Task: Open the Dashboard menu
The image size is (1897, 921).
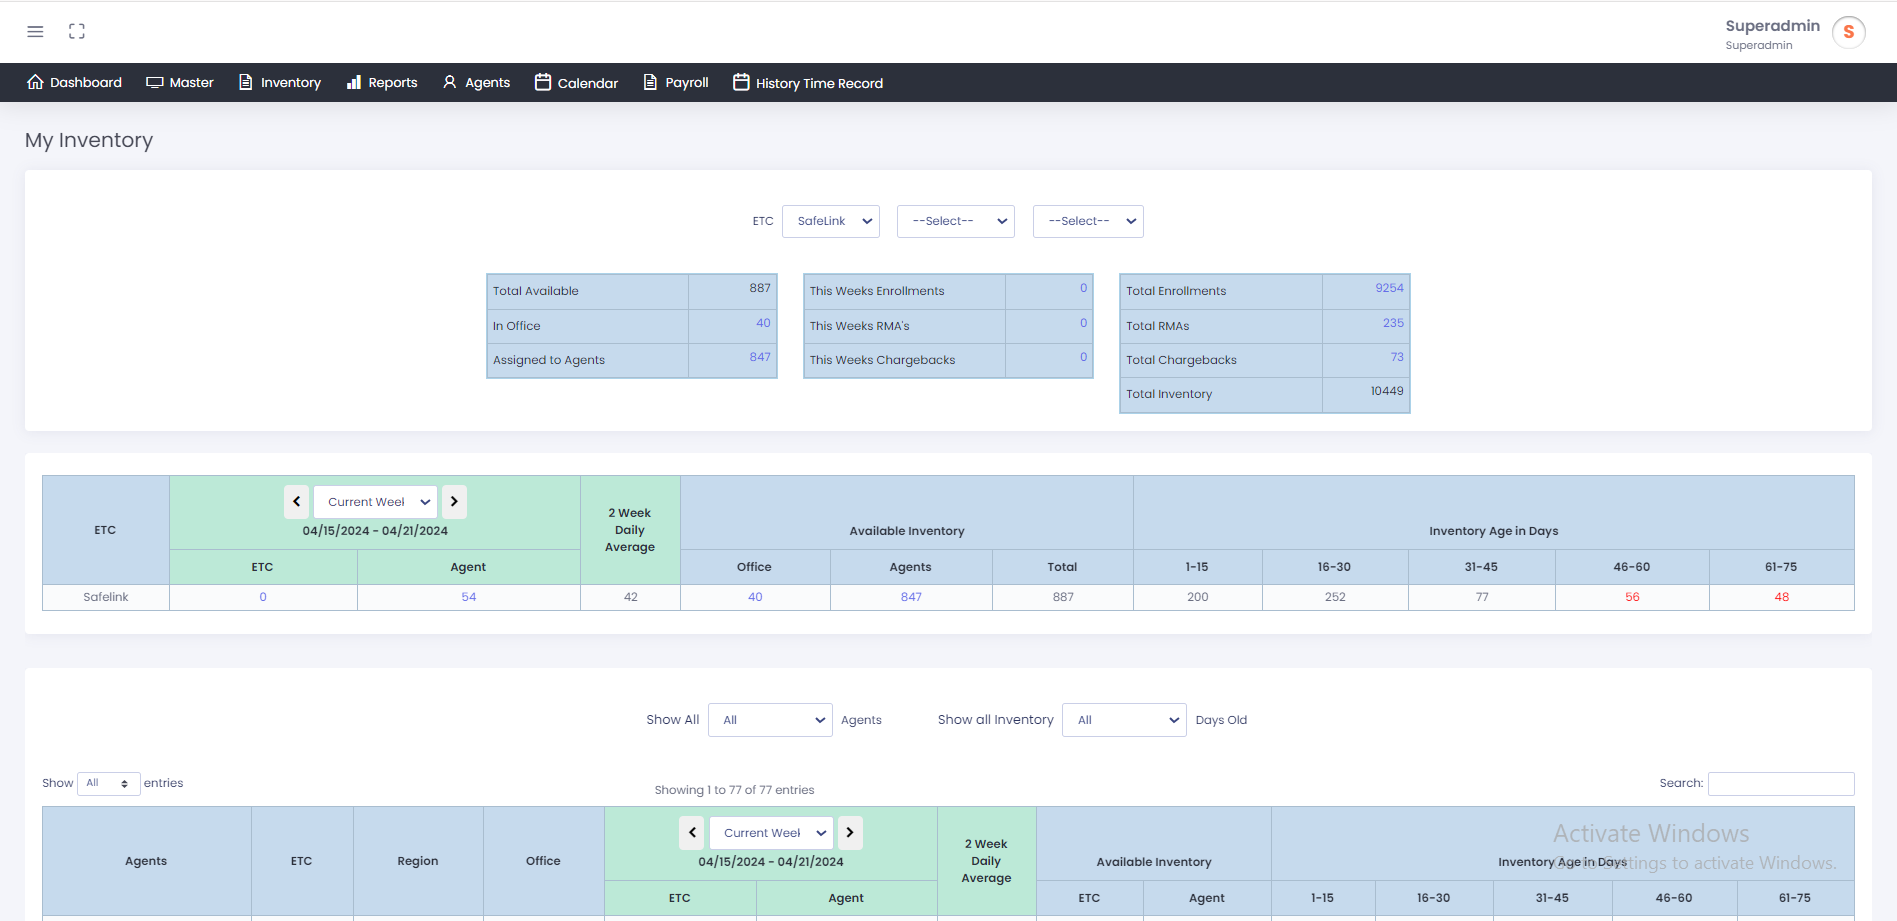Action: [75, 82]
